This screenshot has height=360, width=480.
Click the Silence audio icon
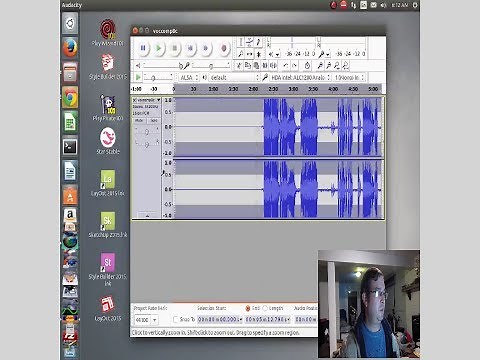click(274, 65)
